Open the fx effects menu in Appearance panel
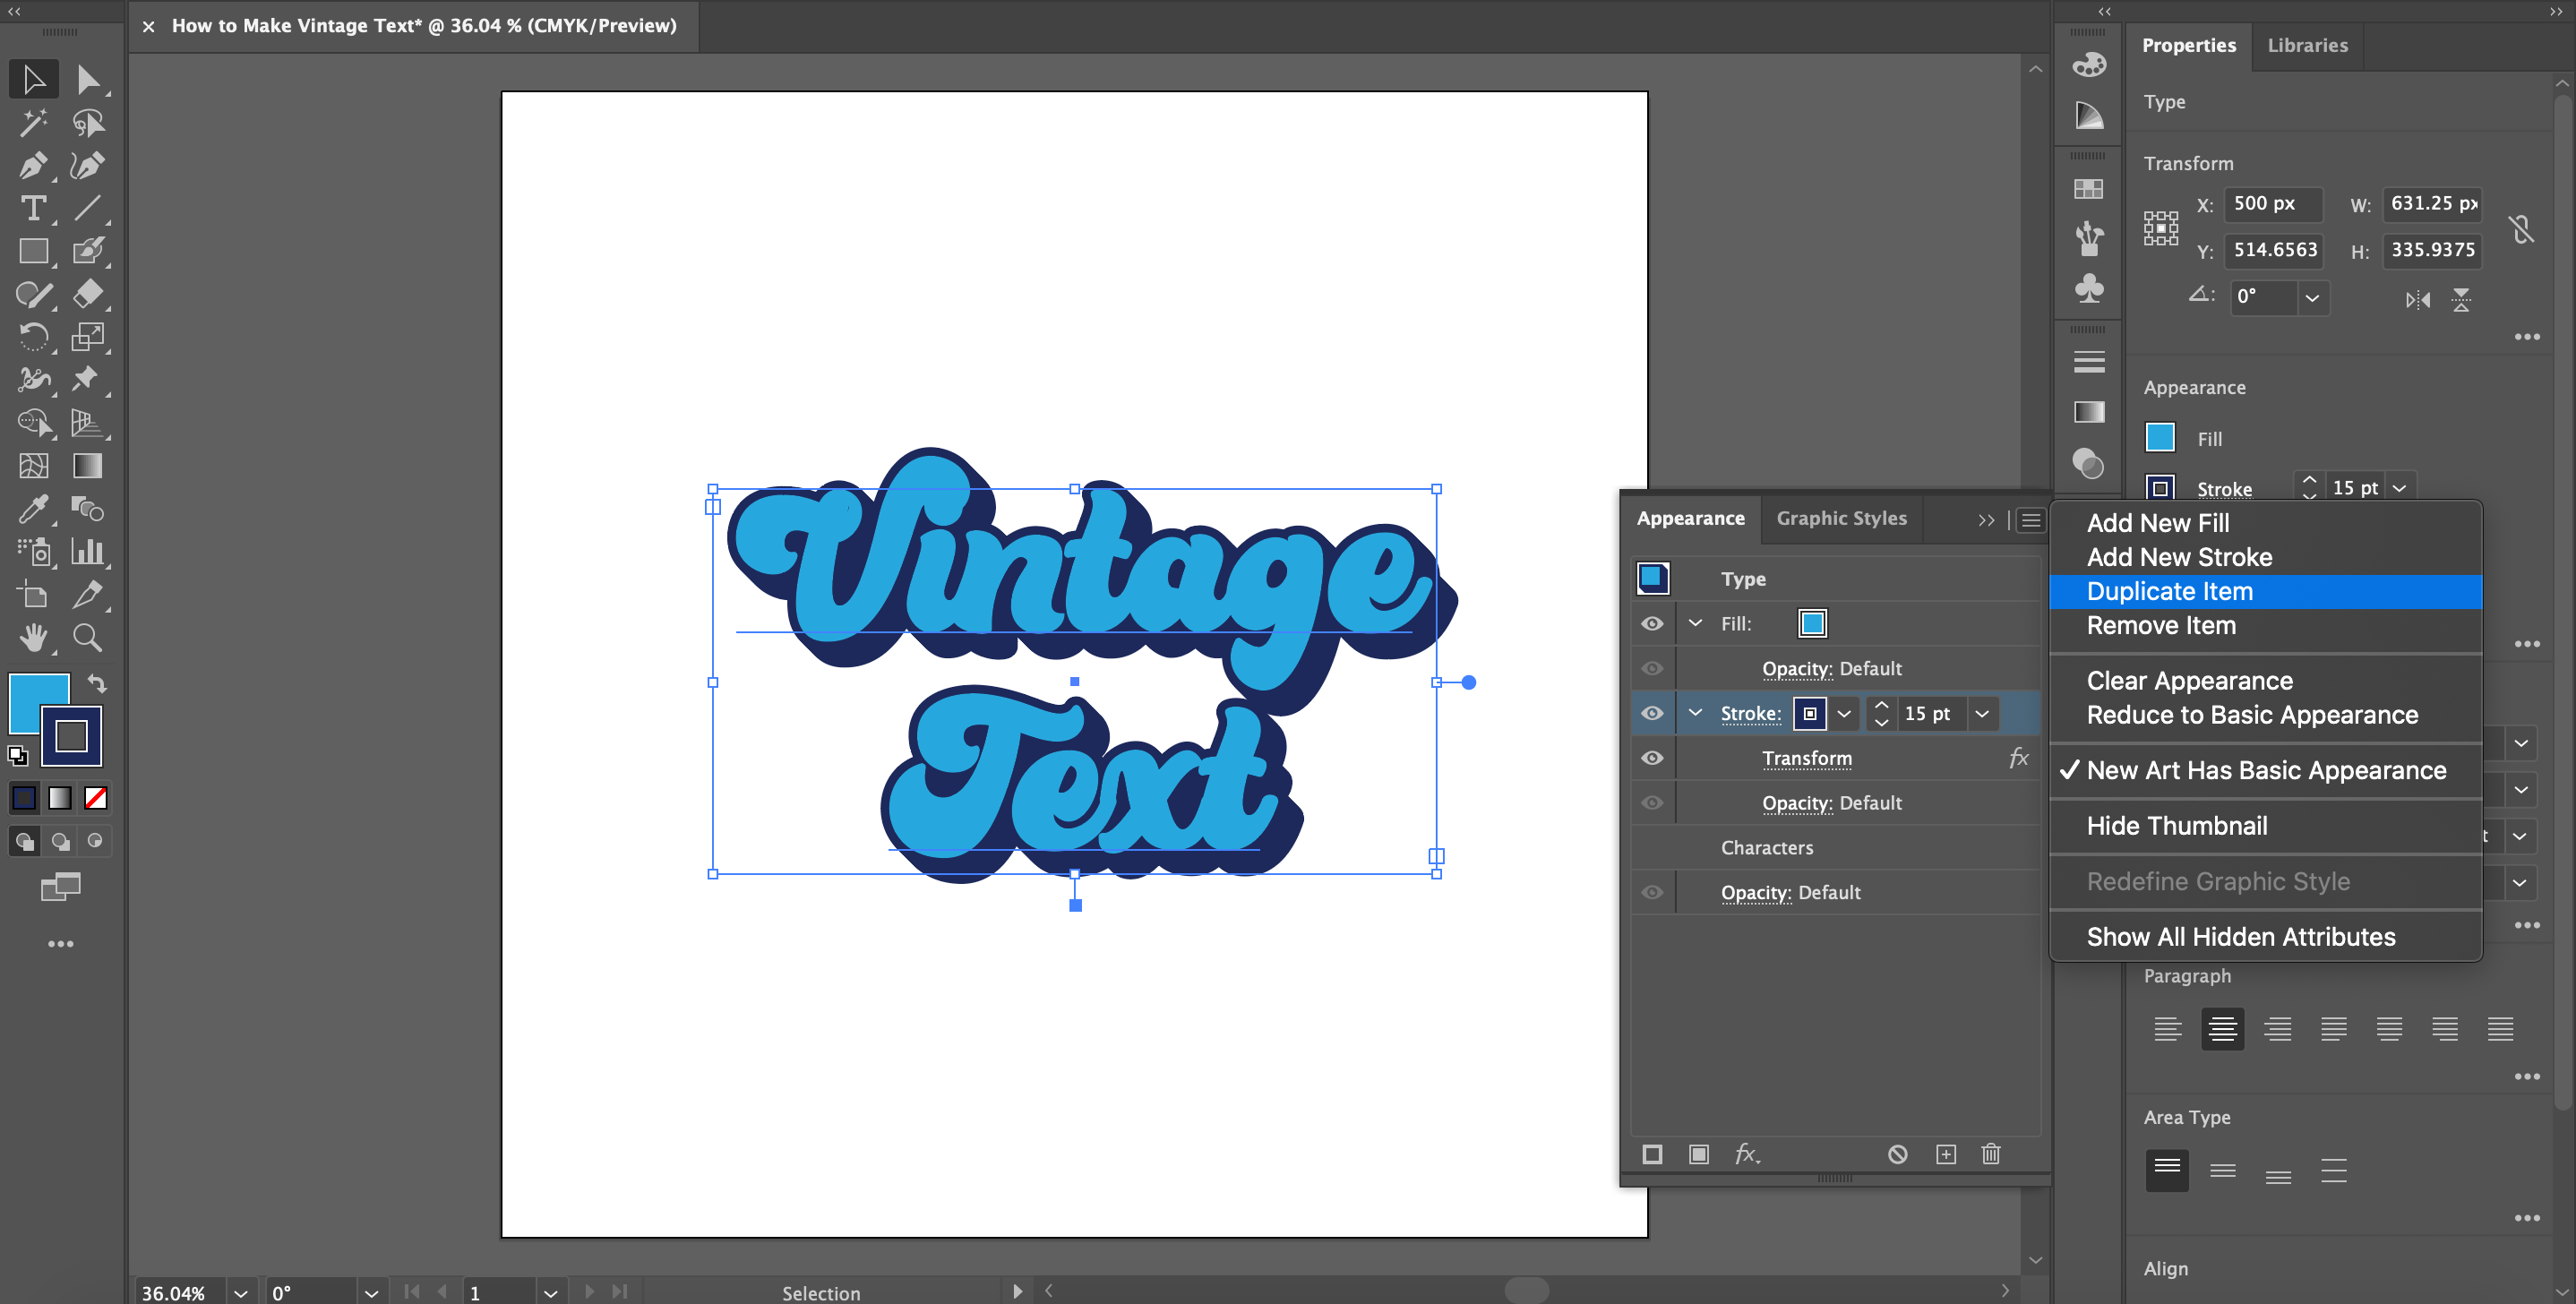The height and width of the screenshot is (1304, 2576). (1748, 1154)
